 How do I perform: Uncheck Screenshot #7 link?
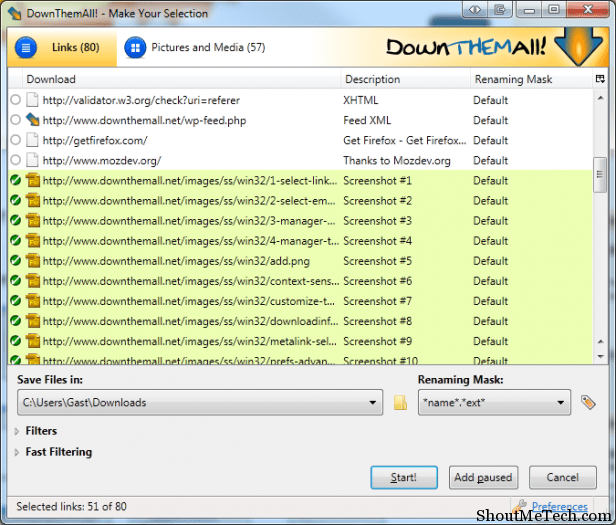pyautogui.click(x=16, y=301)
